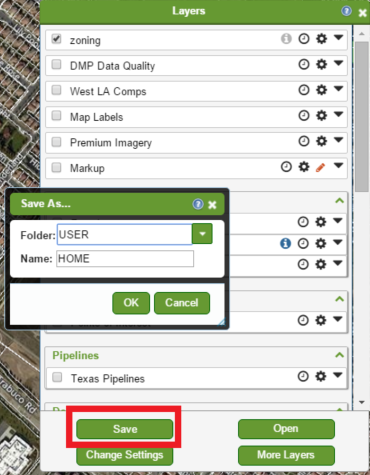Collapse the Pipelines group
This screenshot has height=475, width=370.
tap(339, 355)
